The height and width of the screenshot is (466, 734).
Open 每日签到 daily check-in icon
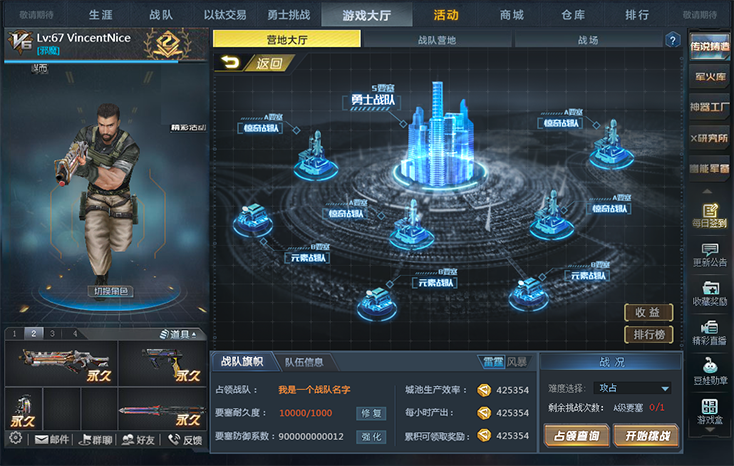pos(710,215)
